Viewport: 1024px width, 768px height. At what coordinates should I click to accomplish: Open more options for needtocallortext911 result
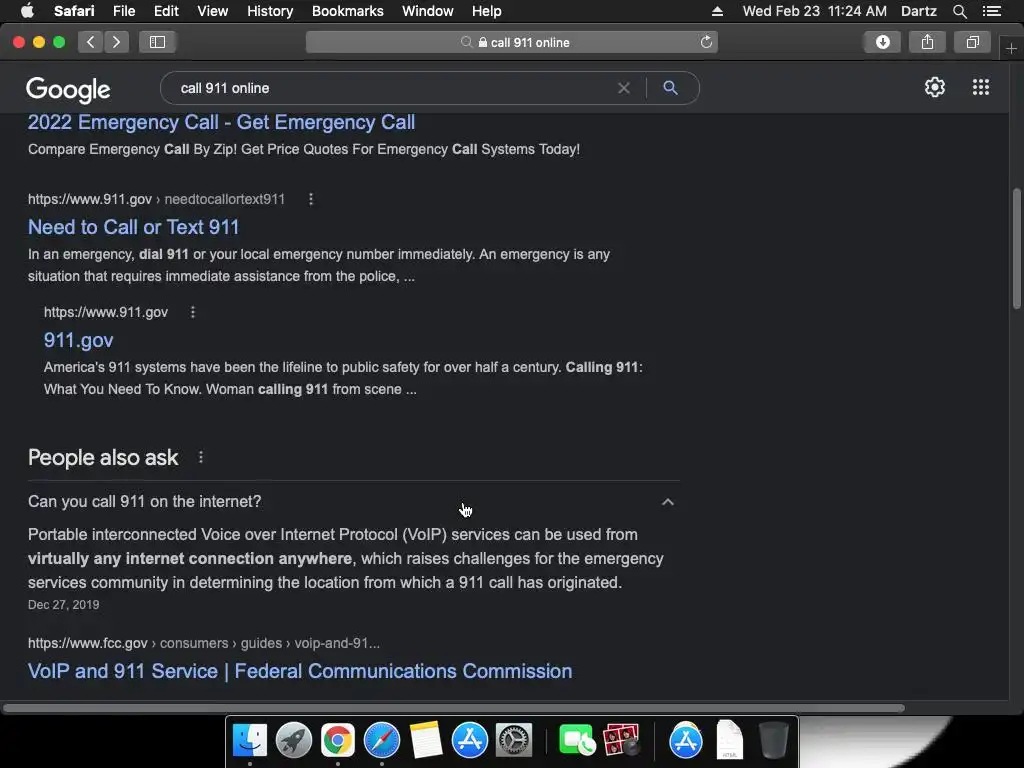[311, 199]
